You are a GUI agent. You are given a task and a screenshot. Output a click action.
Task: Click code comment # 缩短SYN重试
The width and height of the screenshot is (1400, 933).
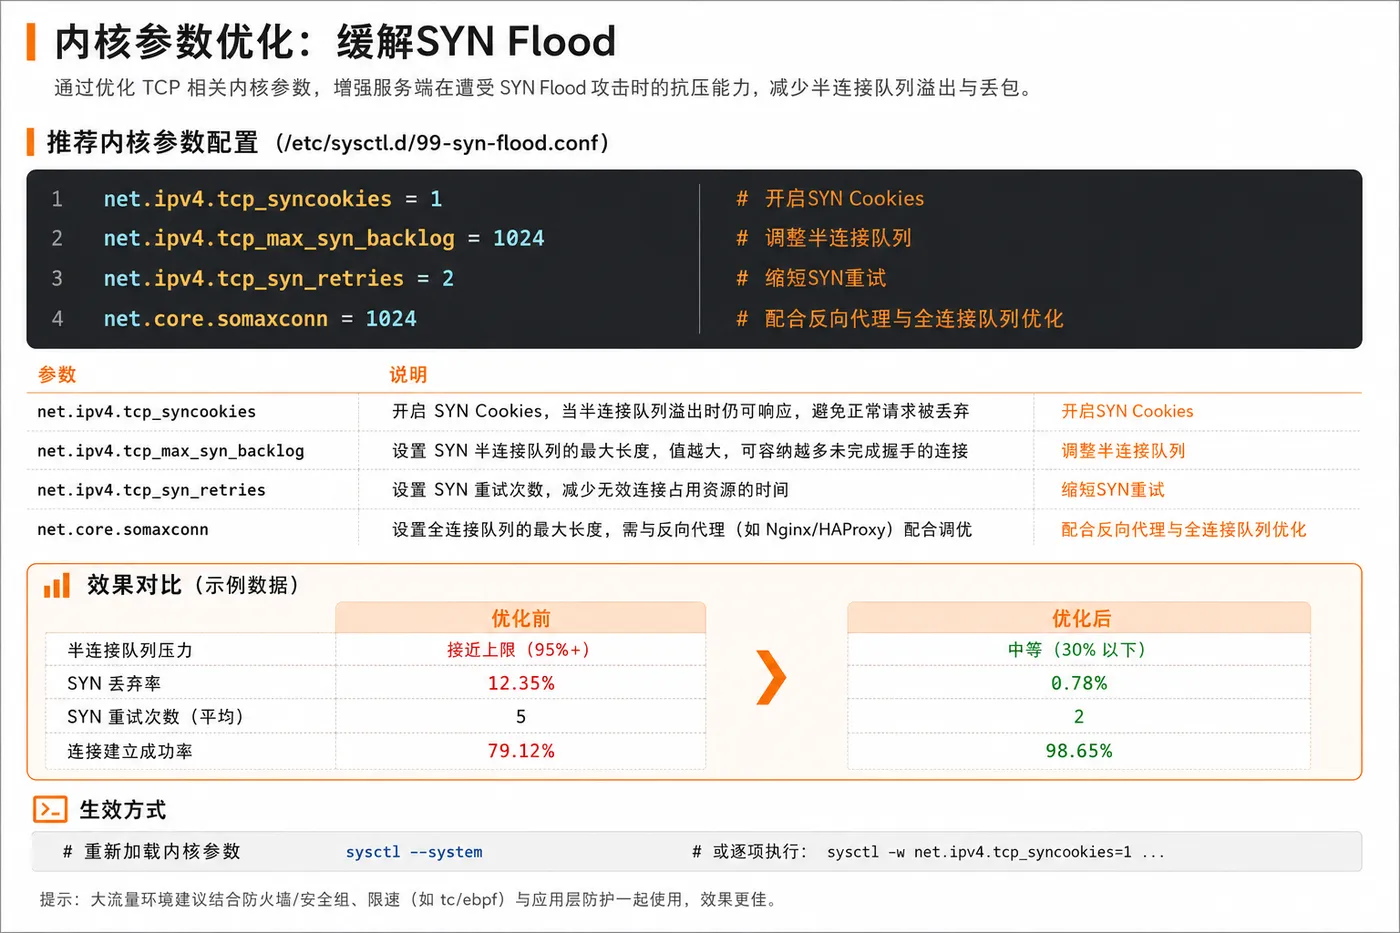(x=811, y=278)
